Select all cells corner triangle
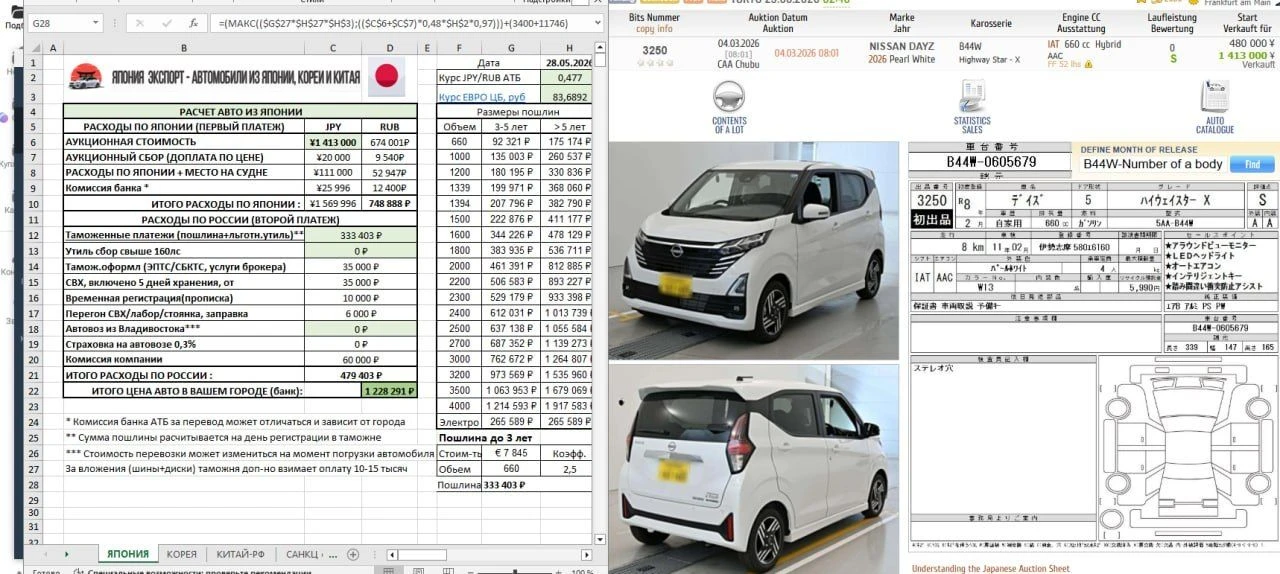The image size is (1280, 574). tap(36, 47)
